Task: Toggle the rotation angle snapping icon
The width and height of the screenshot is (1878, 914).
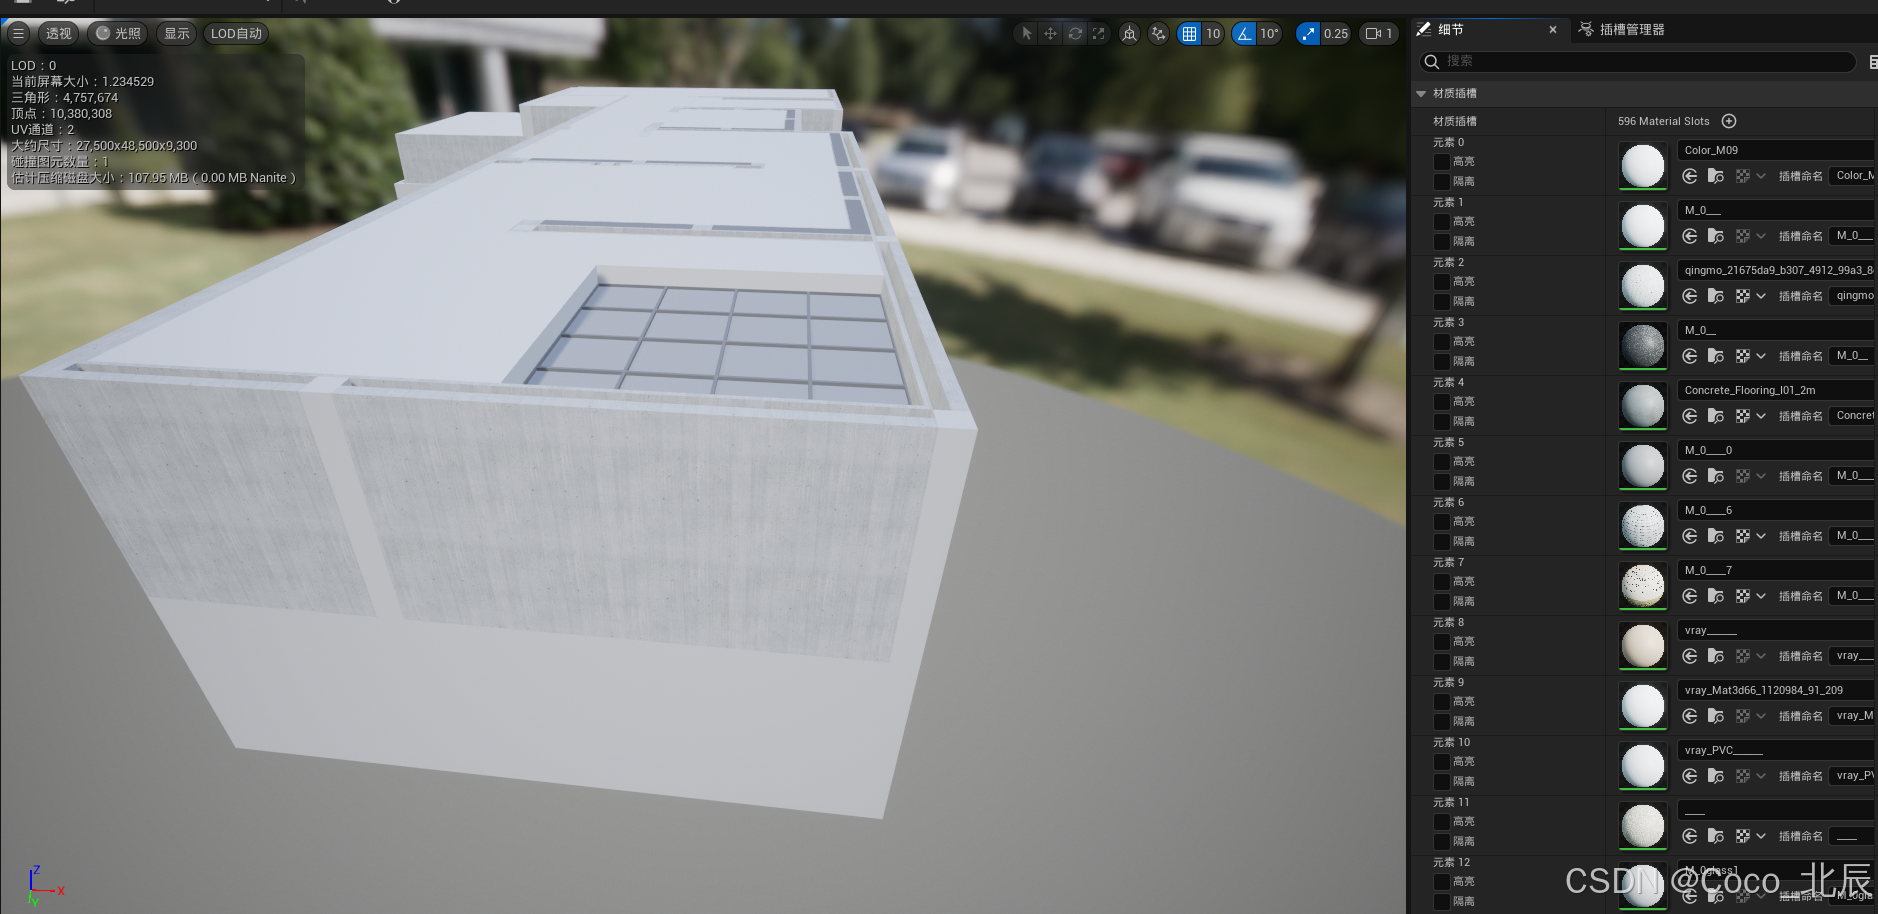Action: point(1244,33)
